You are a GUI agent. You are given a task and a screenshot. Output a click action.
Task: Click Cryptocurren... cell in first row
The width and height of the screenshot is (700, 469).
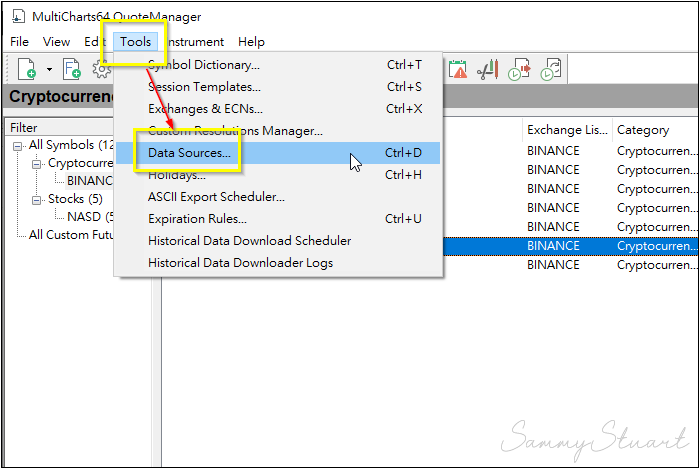pyautogui.click(x=655, y=151)
